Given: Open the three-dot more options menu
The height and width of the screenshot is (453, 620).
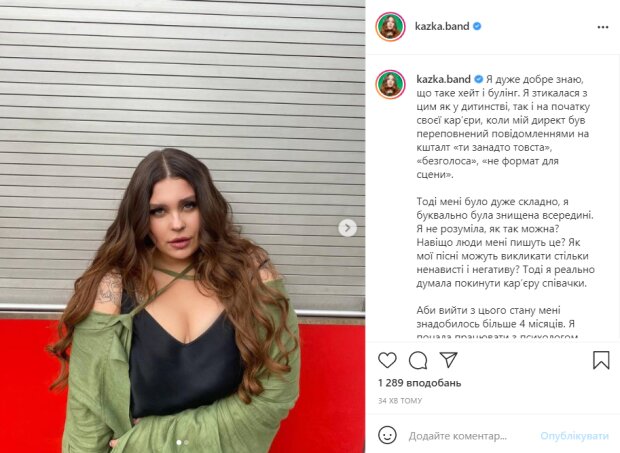Looking at the screenshot, I should pos(603,27).
